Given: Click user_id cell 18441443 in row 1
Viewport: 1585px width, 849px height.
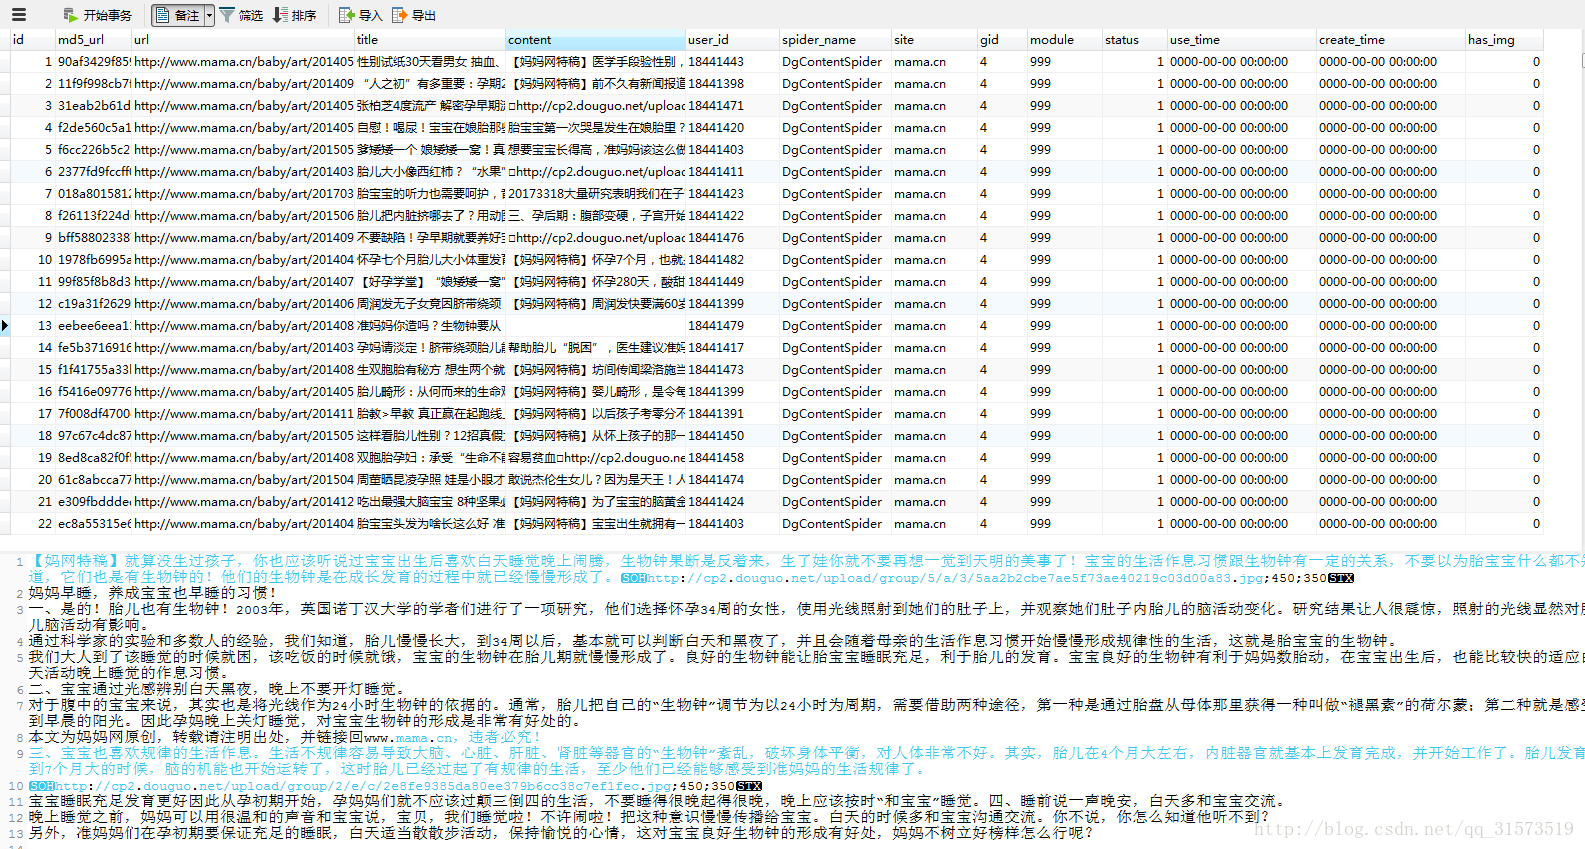Looking at the screenshot, I should pyautogui.click(x=732, y=62).
